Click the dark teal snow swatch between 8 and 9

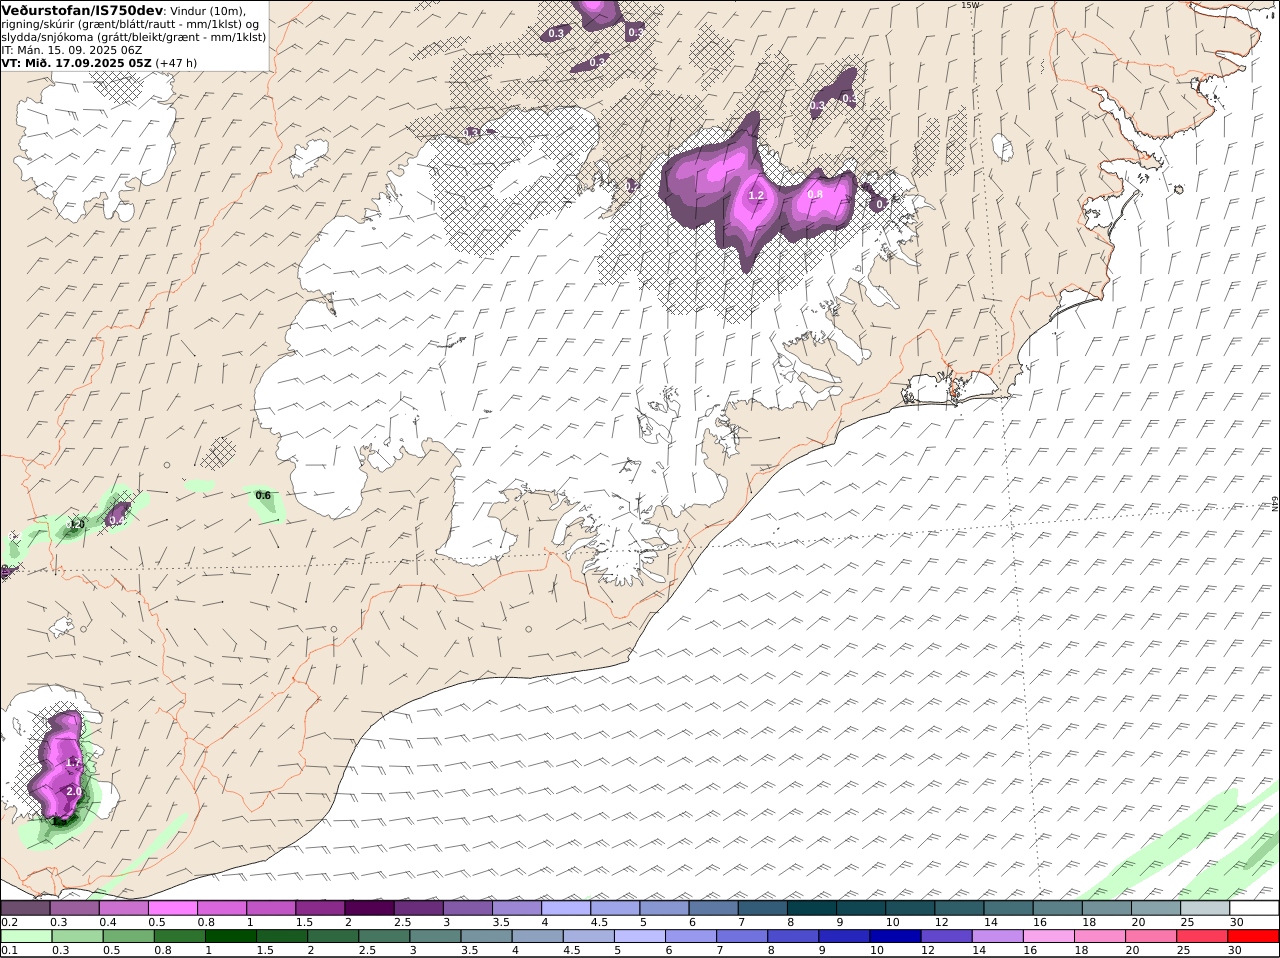[812, 908]
